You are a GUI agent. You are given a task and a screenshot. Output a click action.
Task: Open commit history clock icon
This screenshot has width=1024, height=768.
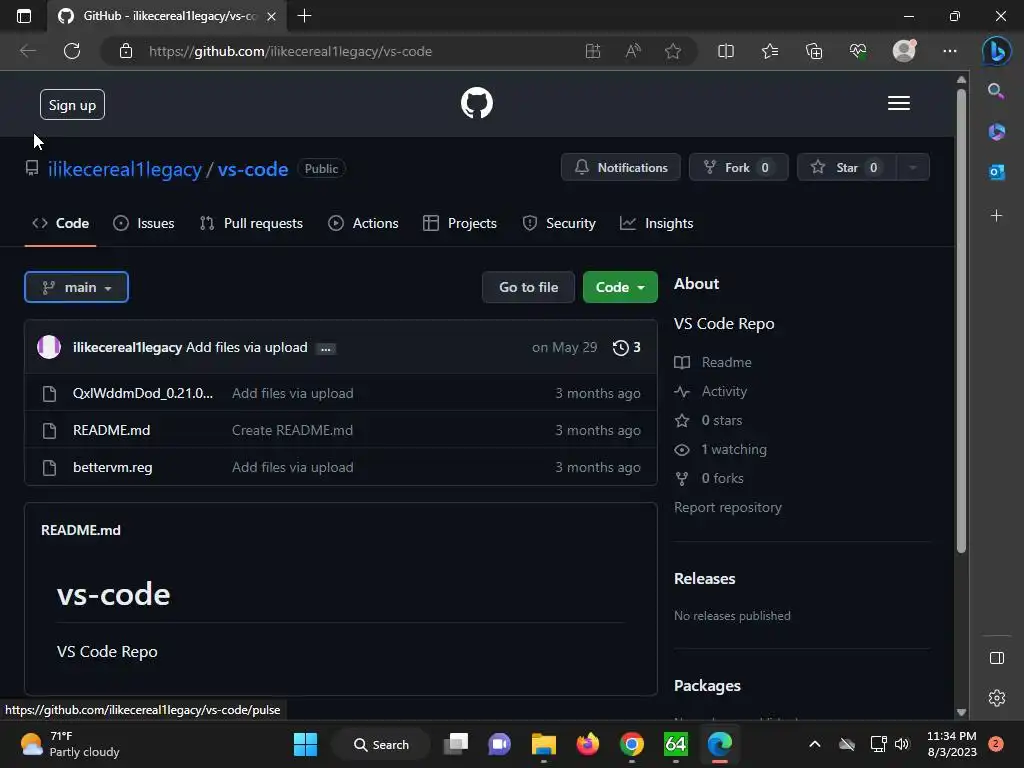click(x=620, y=347)
